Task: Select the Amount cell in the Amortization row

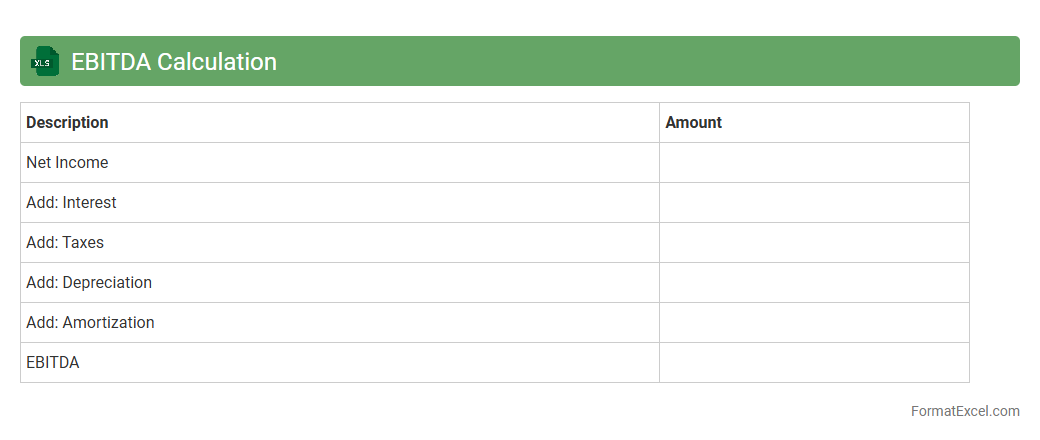Action: click(814, 323)
